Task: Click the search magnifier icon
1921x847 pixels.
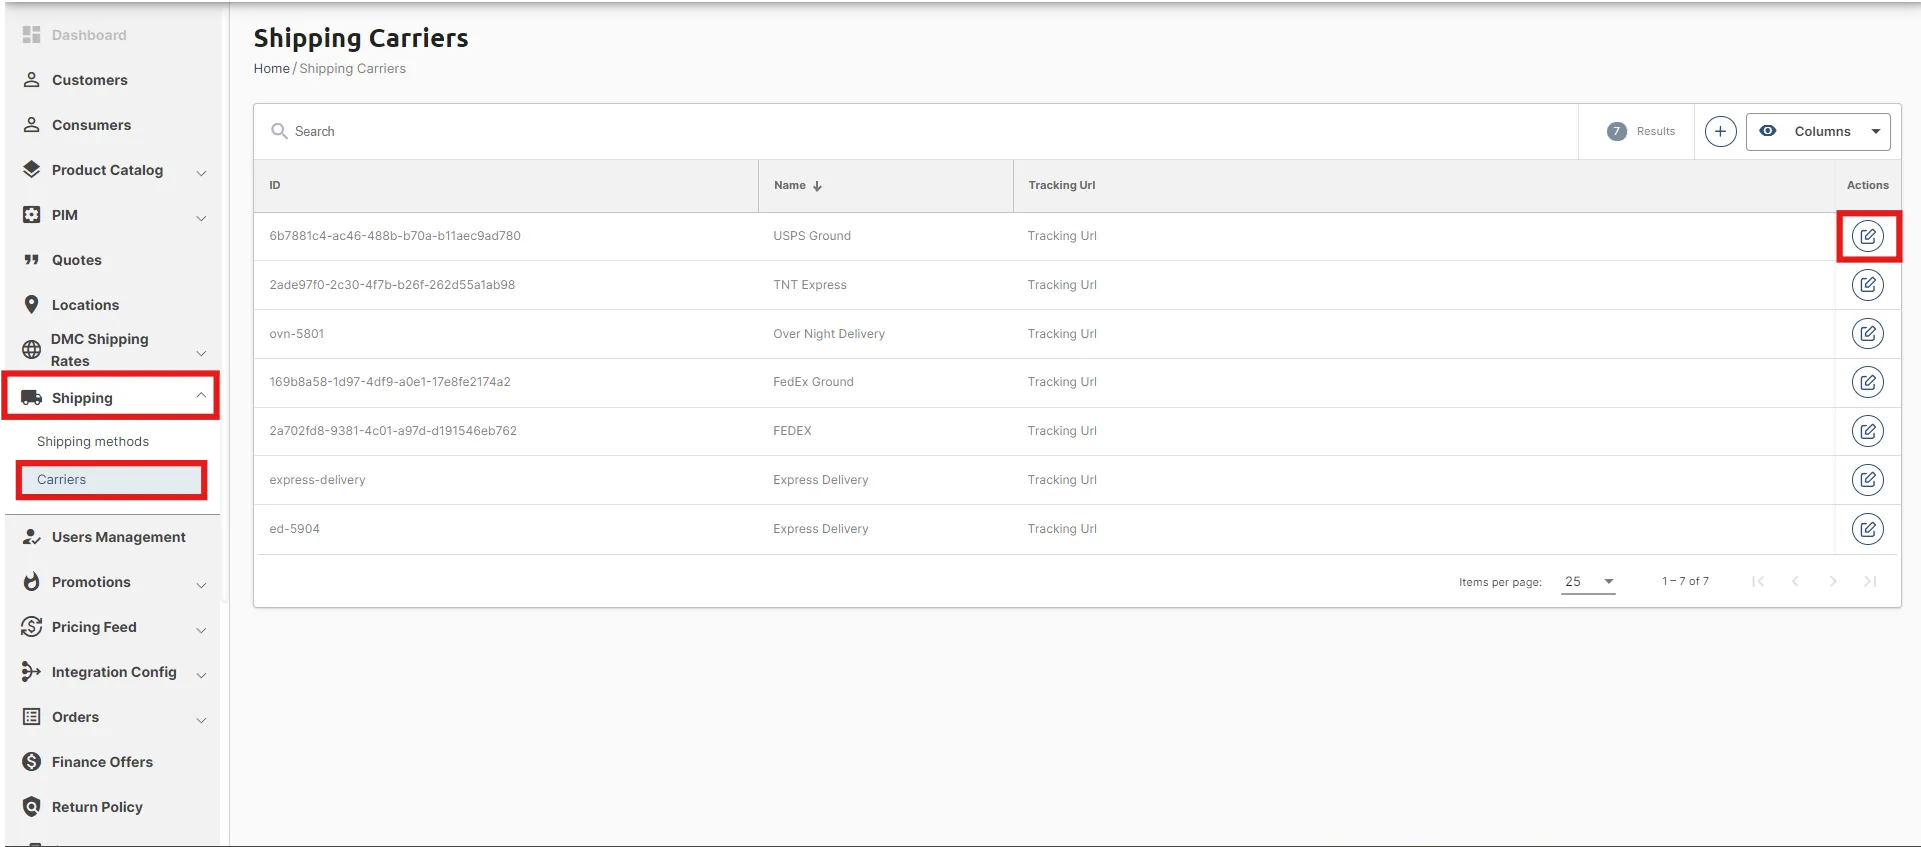Action: [279, 131]
